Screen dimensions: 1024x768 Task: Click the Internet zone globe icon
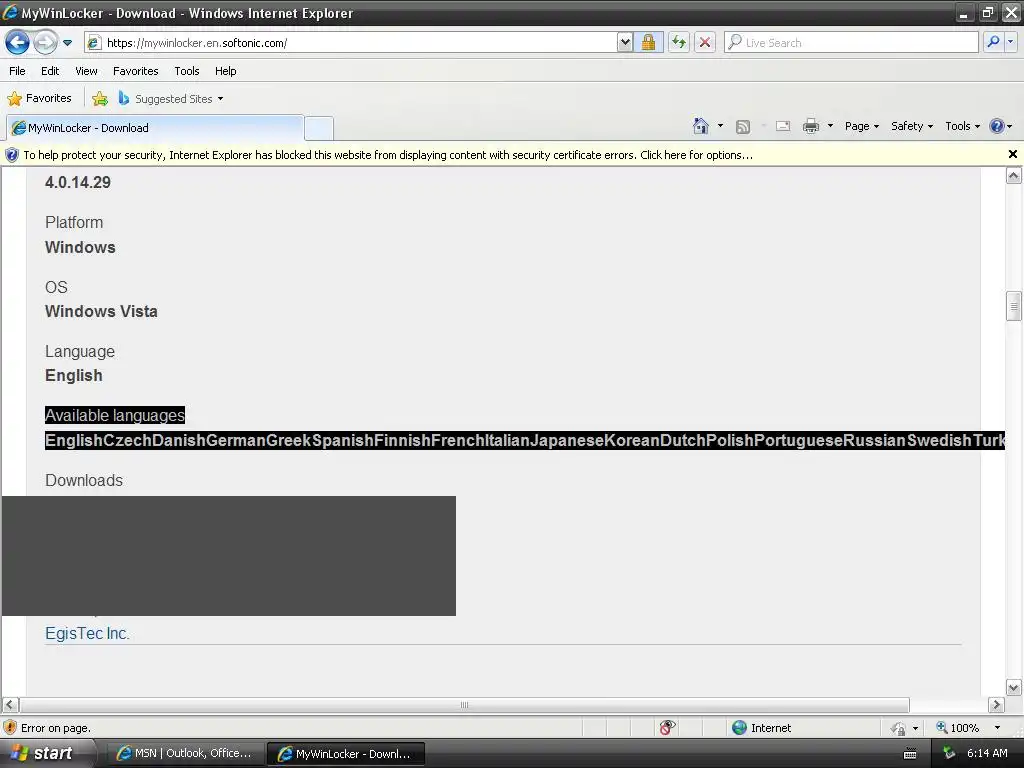pyautogui.click(x=739, y=728)
